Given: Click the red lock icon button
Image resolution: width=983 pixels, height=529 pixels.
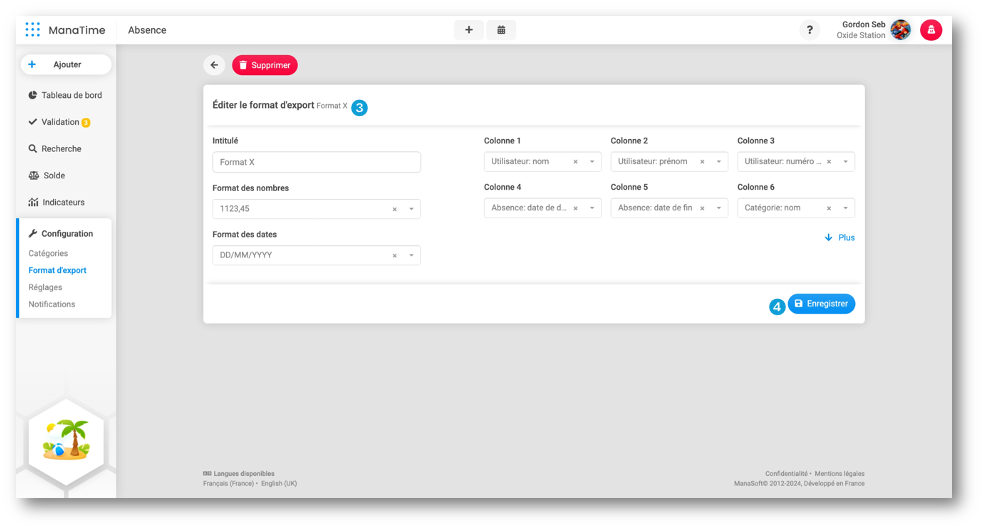Looking at the screenshot, I should (x=931, y=30).
